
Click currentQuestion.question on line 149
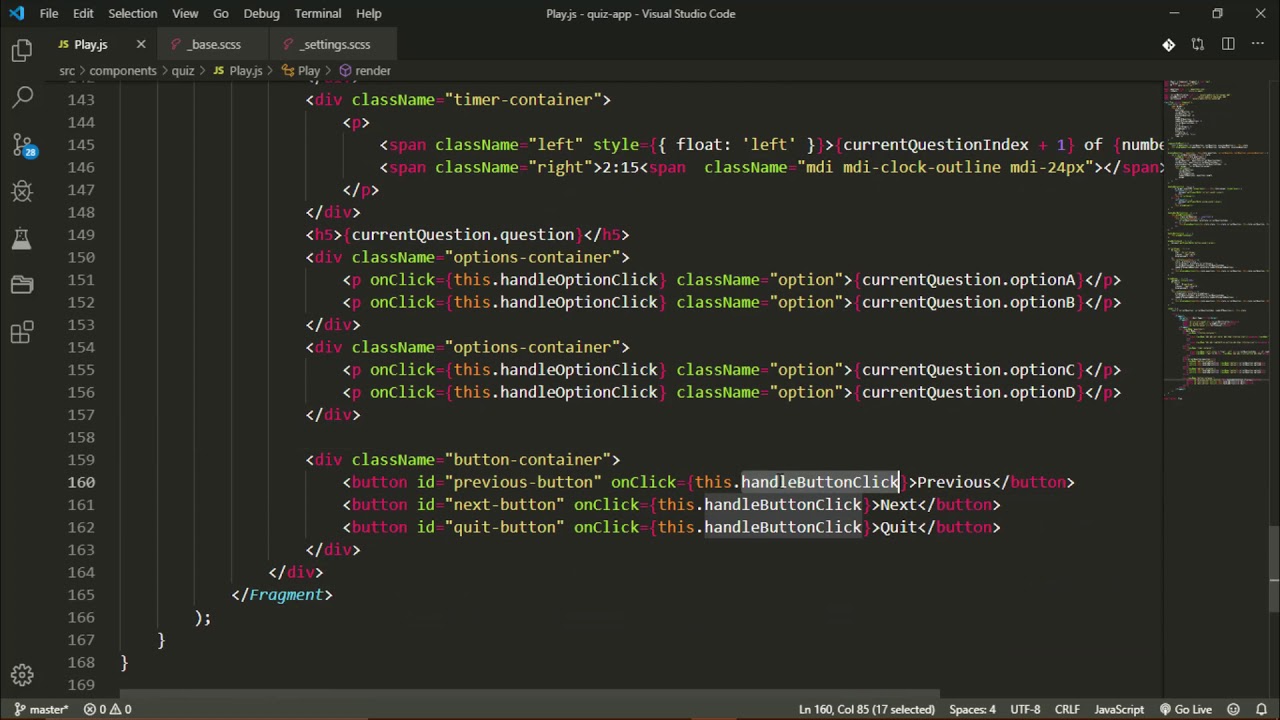(463, 235)
